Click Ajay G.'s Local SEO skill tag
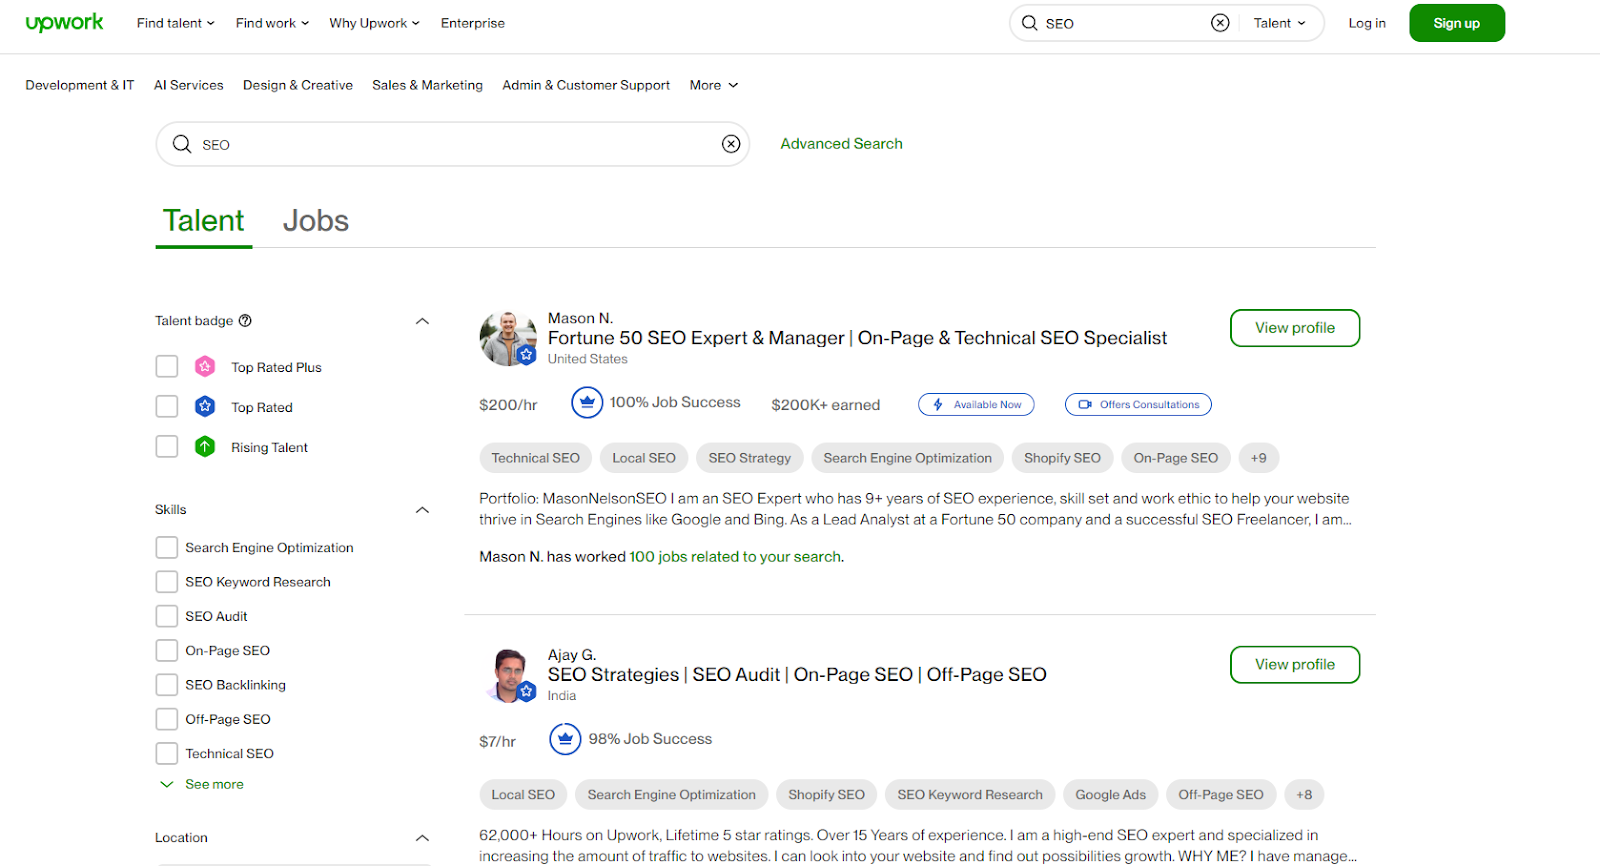 pos(523,795)
